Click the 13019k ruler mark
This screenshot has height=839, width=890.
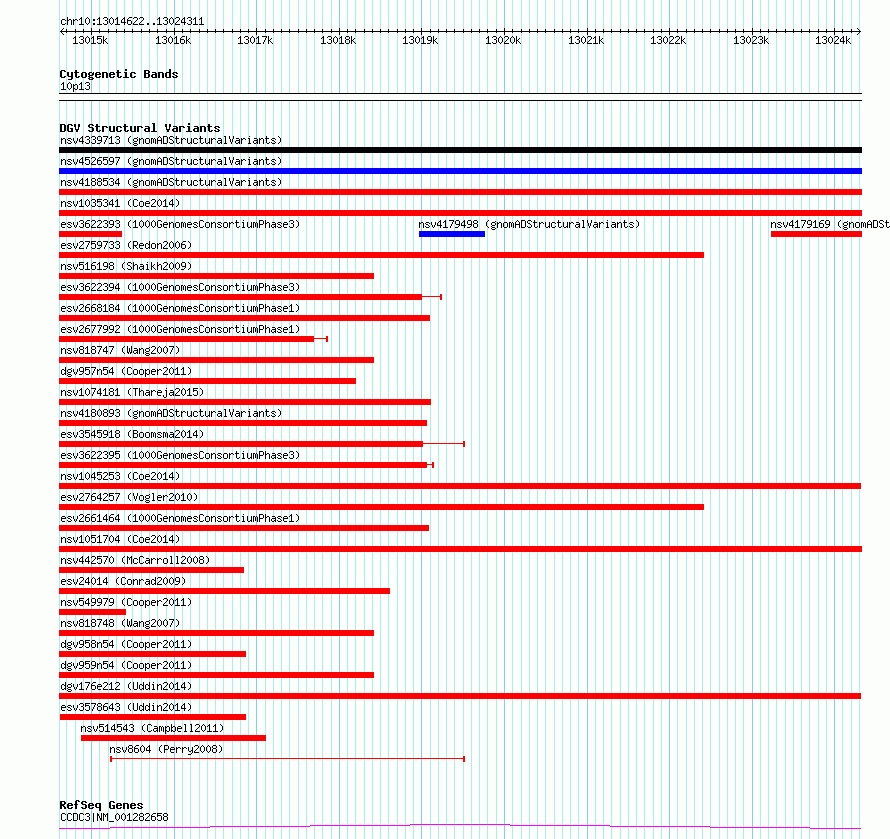pyautogui.click(x=420, y=40)
